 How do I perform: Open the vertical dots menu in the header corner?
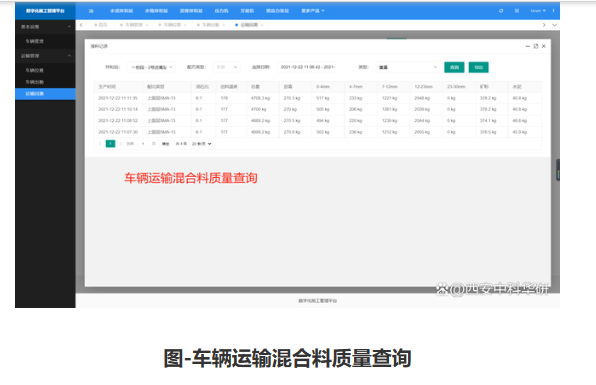(553, 11)
